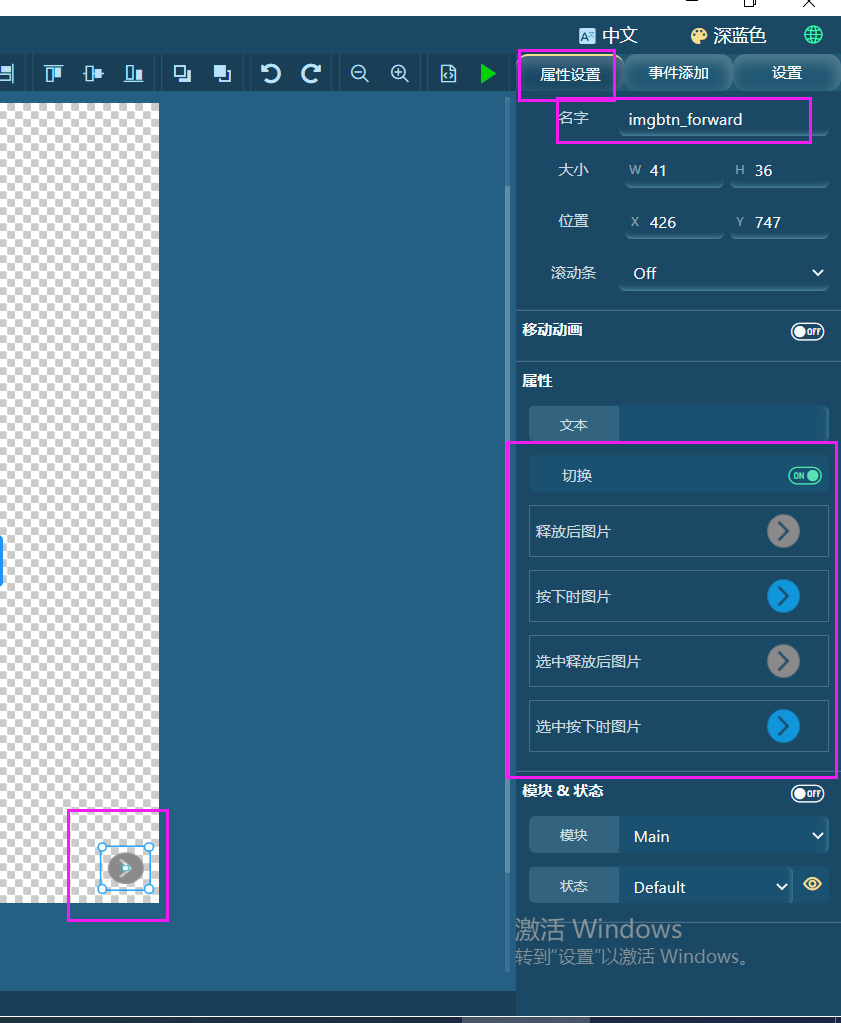
Task: Click the bring to front icon
Action: (x=182, y=73)
